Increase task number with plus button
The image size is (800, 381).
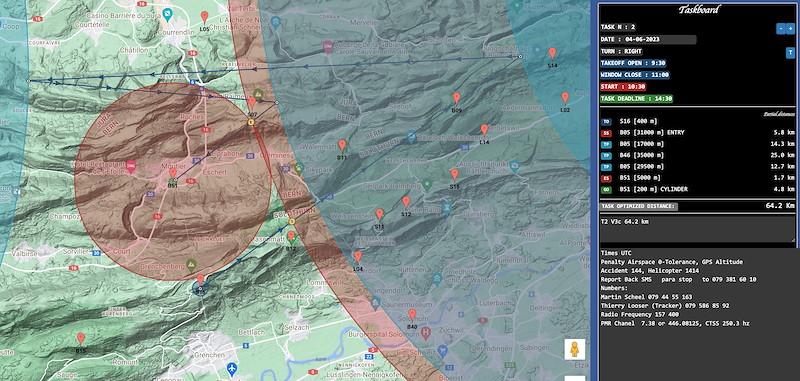[790, 29]
